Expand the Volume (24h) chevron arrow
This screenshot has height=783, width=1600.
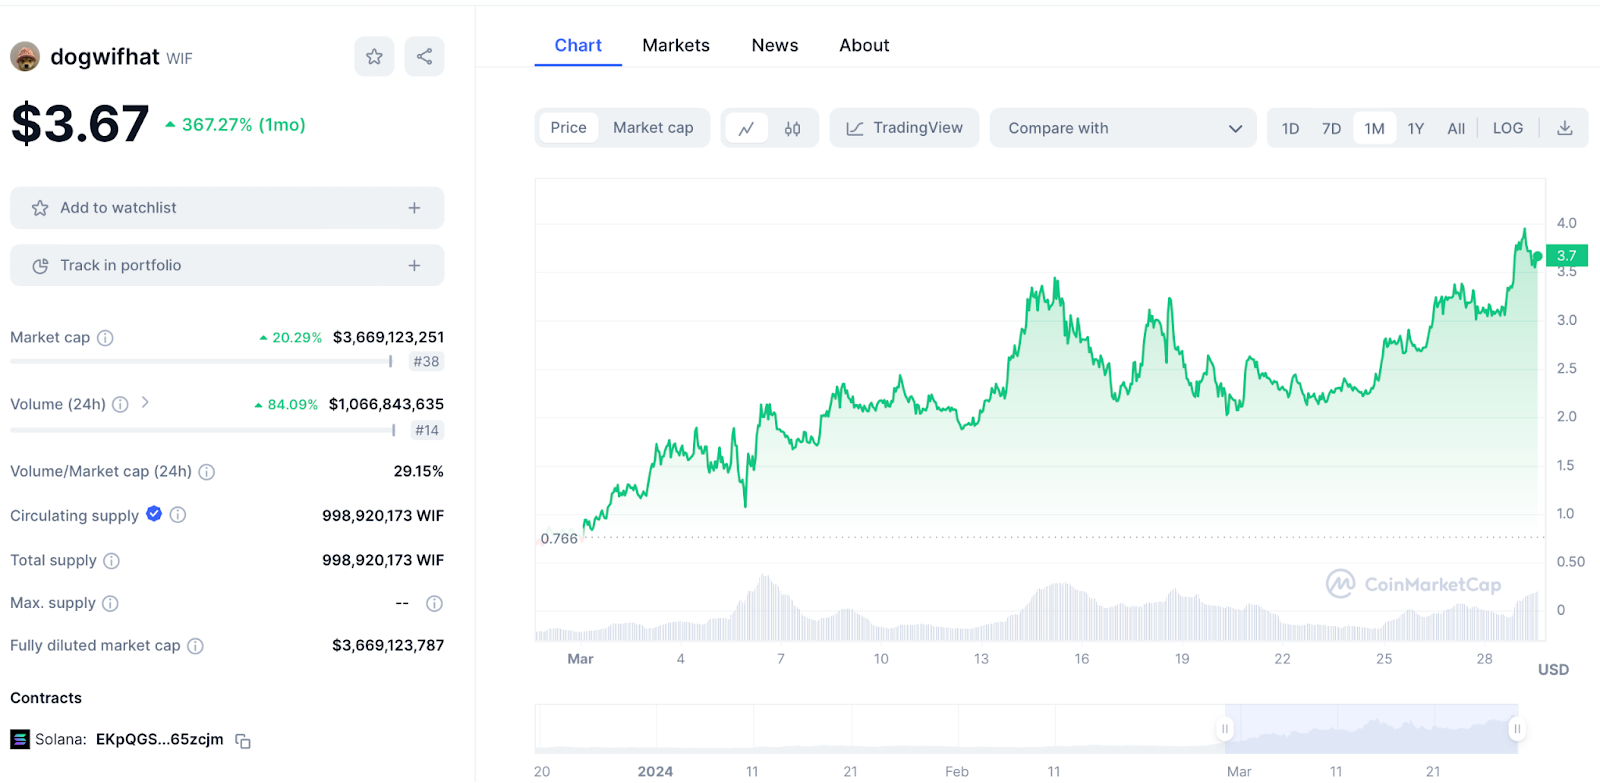(x=145, y=402)
